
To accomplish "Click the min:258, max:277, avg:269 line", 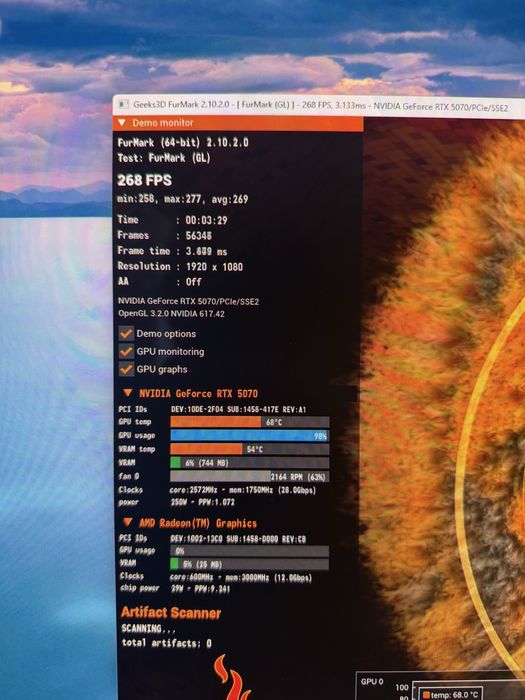I will [x=183, y=199].
